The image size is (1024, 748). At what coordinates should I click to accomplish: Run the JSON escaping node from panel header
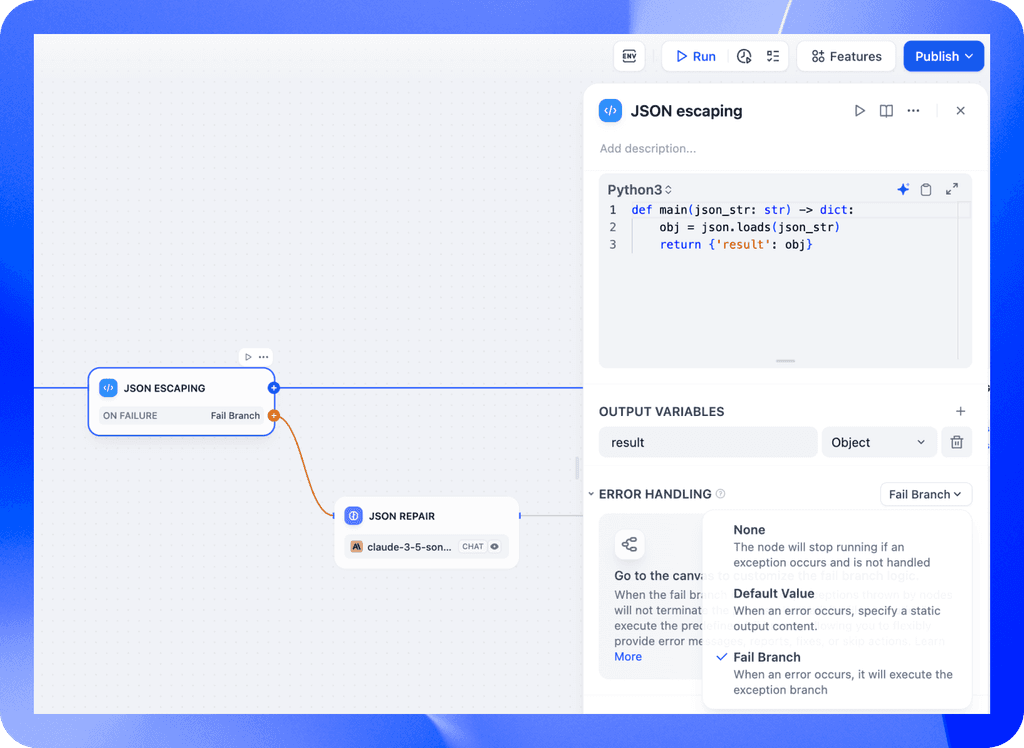[x=859, y=110]
